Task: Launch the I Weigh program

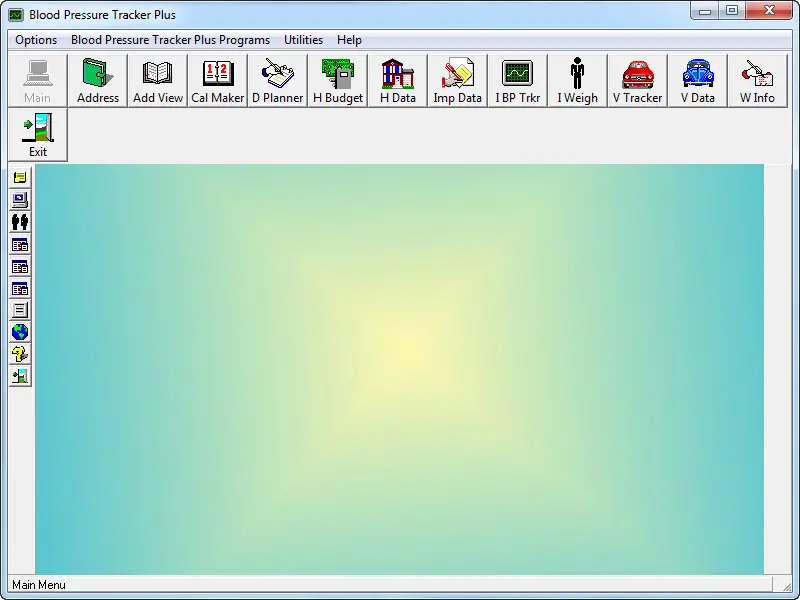Action: pyautogui.click(x=578, y=81)
